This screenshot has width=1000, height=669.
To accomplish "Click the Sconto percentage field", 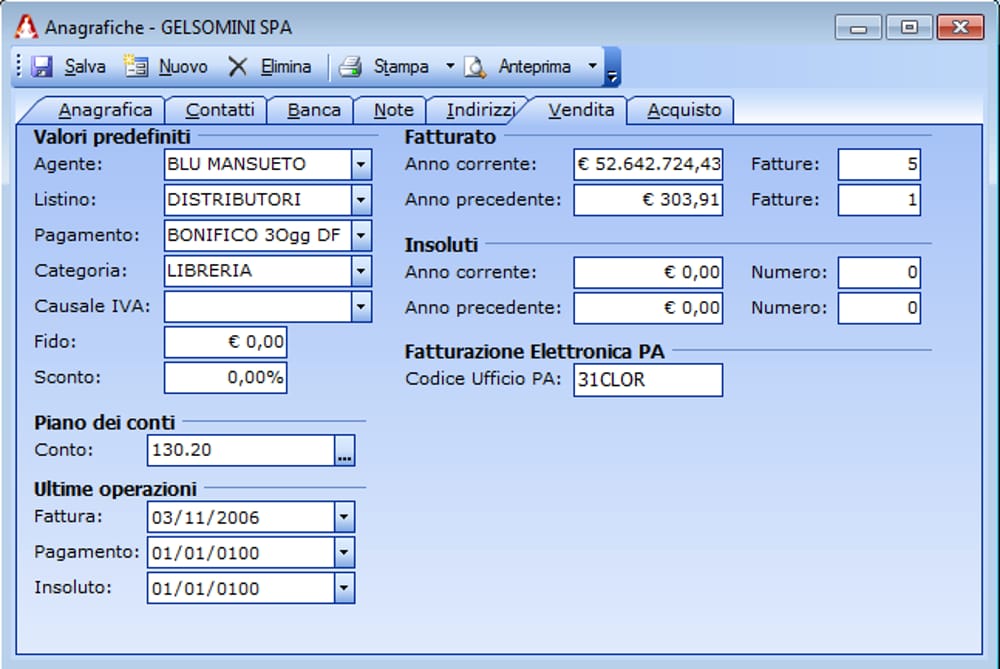I will click(225, 378).
